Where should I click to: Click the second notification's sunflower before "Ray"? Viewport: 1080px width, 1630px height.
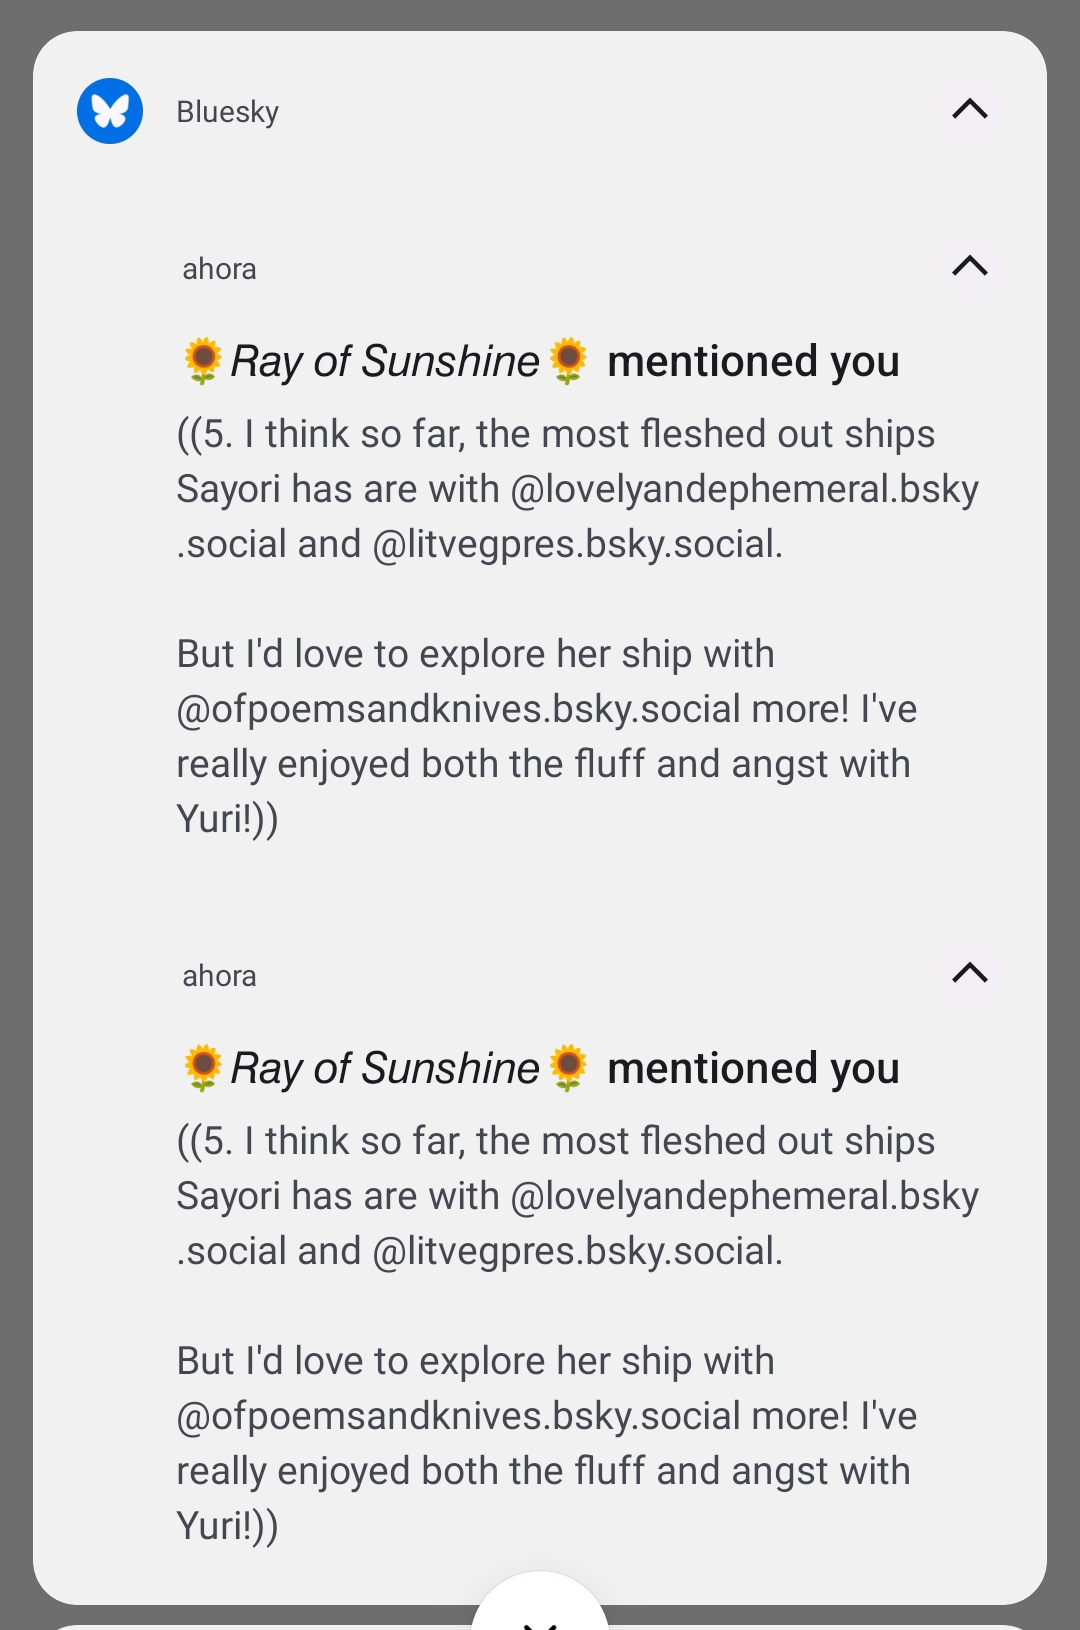click(203, 1068)
